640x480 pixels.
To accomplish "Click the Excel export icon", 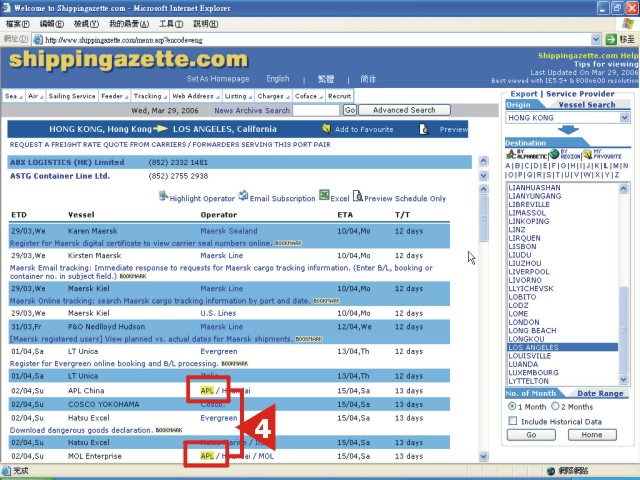I will pyautogui.click(x=324, y=195).
